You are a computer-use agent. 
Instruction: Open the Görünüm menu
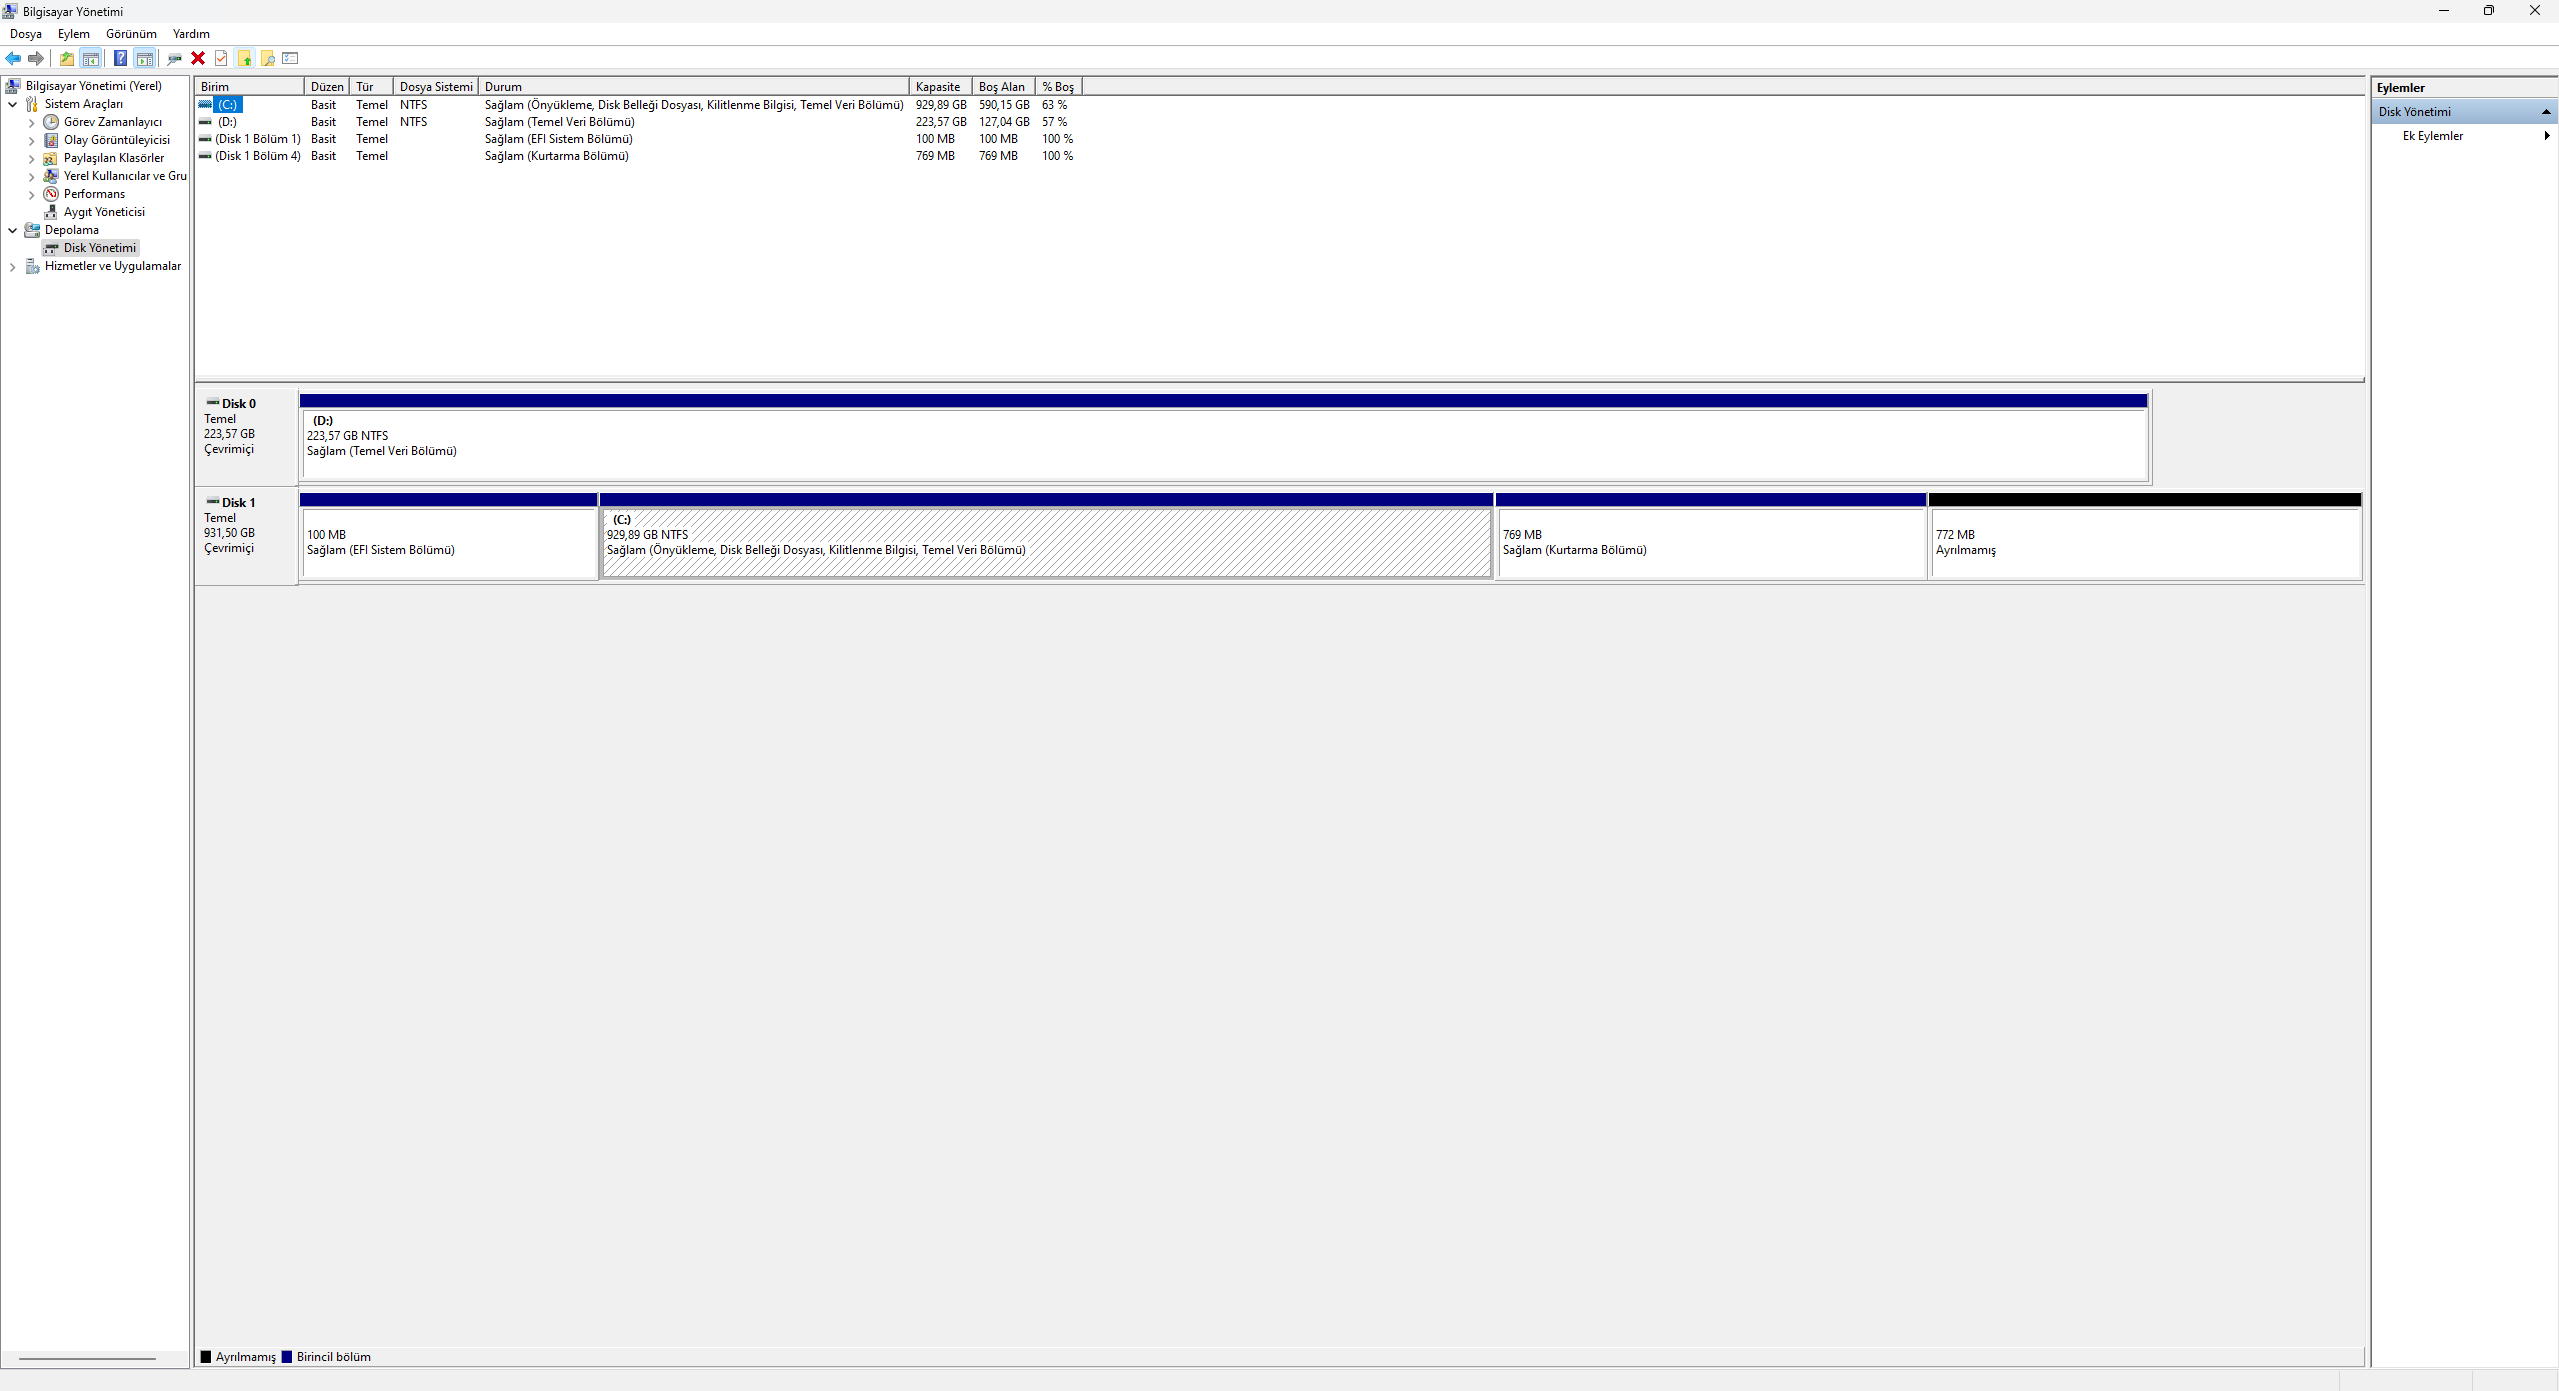(131, 34)
